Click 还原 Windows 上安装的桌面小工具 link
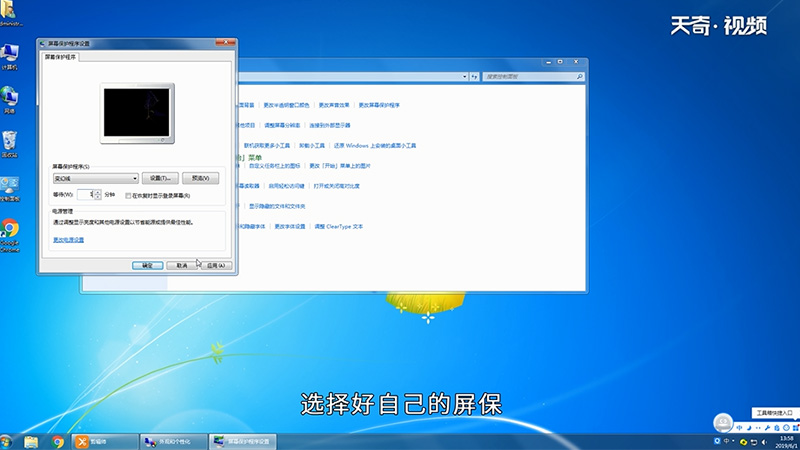The width and height of the screenshot is (800, 450). (375, 145)
